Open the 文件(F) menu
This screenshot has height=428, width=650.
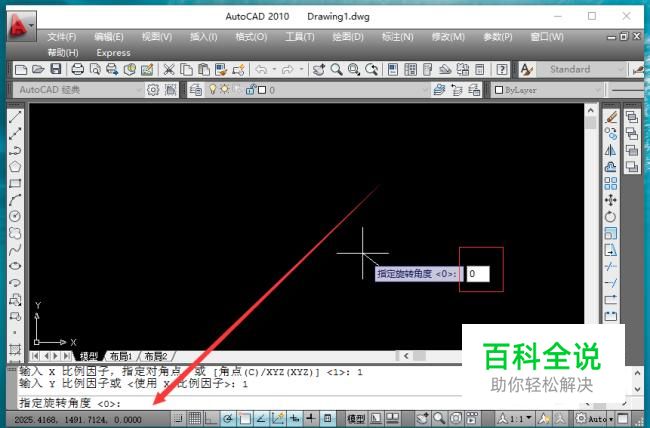(x=62, y=37)
